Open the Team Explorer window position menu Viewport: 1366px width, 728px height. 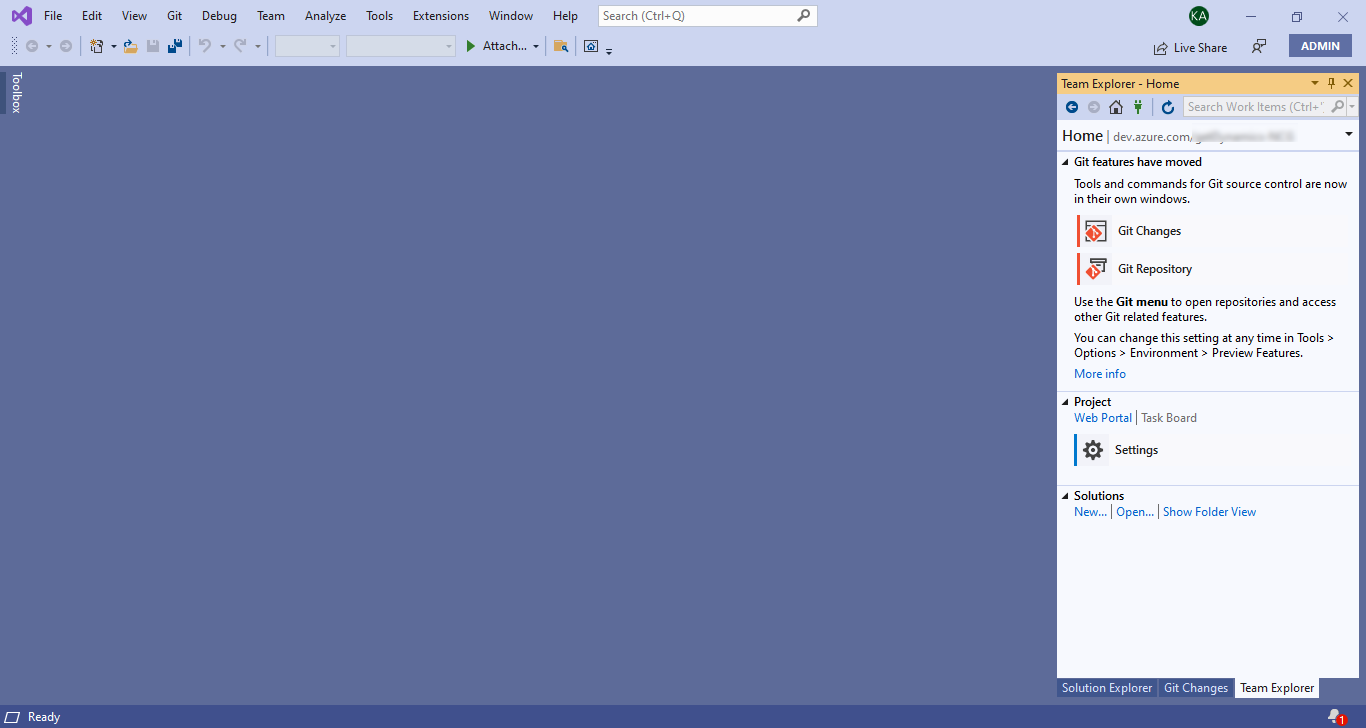coord(1315,84)
